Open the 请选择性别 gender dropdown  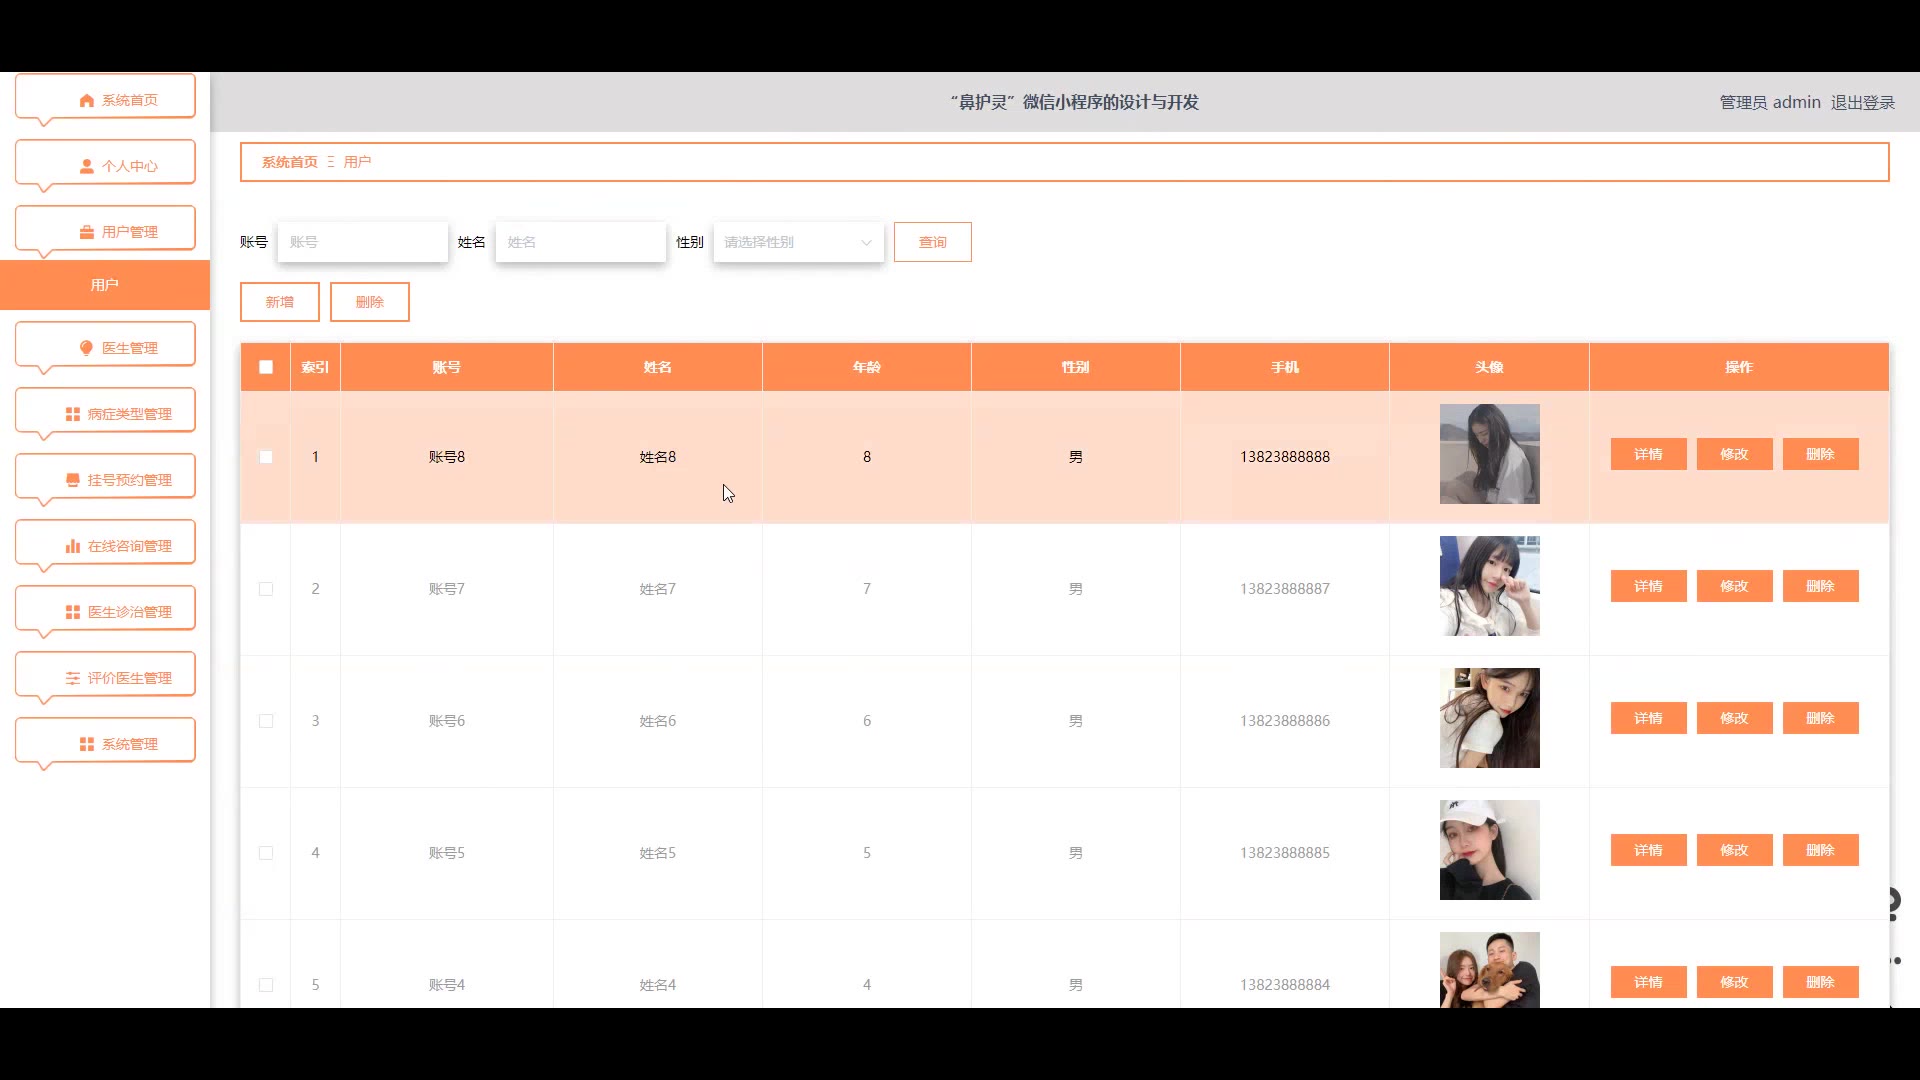[x=798, y=242]
